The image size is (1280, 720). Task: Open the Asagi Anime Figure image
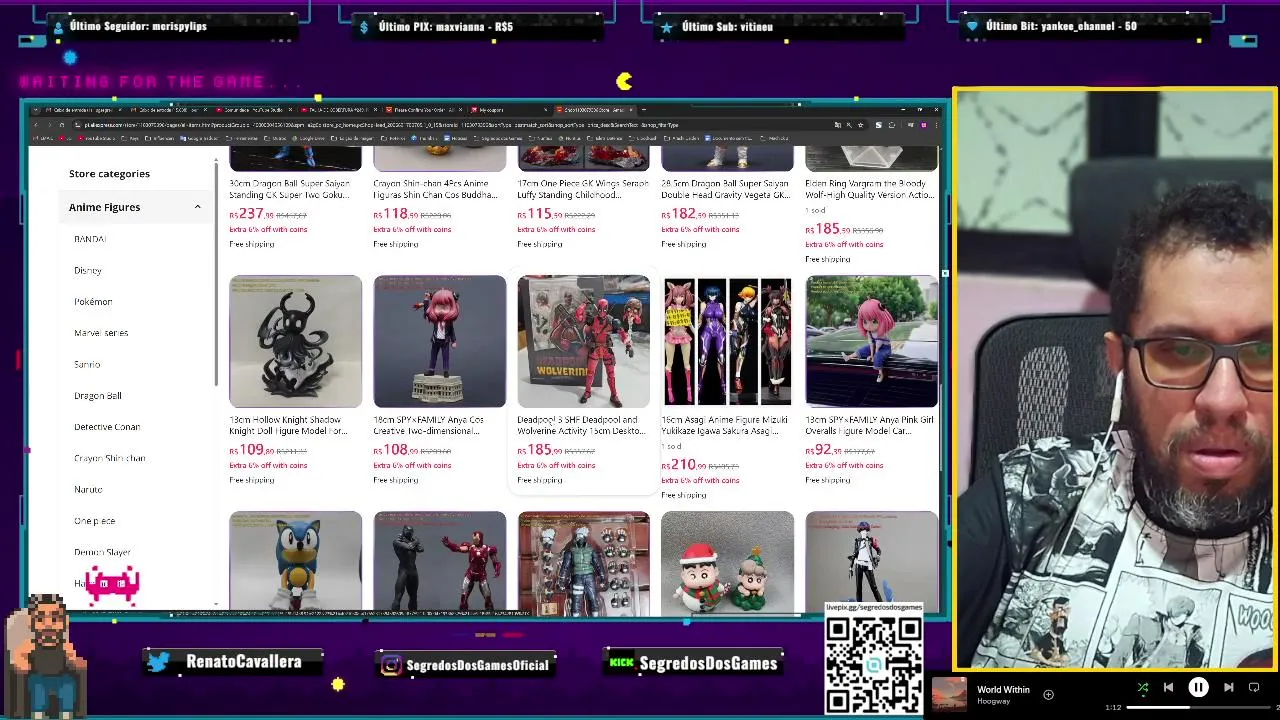[728, 341]
